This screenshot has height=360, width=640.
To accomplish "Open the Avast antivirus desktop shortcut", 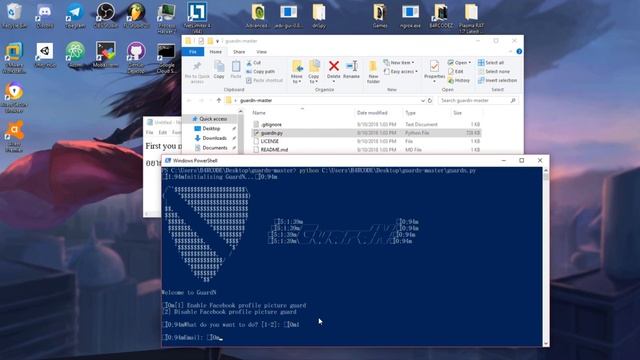I will [14, 136].
